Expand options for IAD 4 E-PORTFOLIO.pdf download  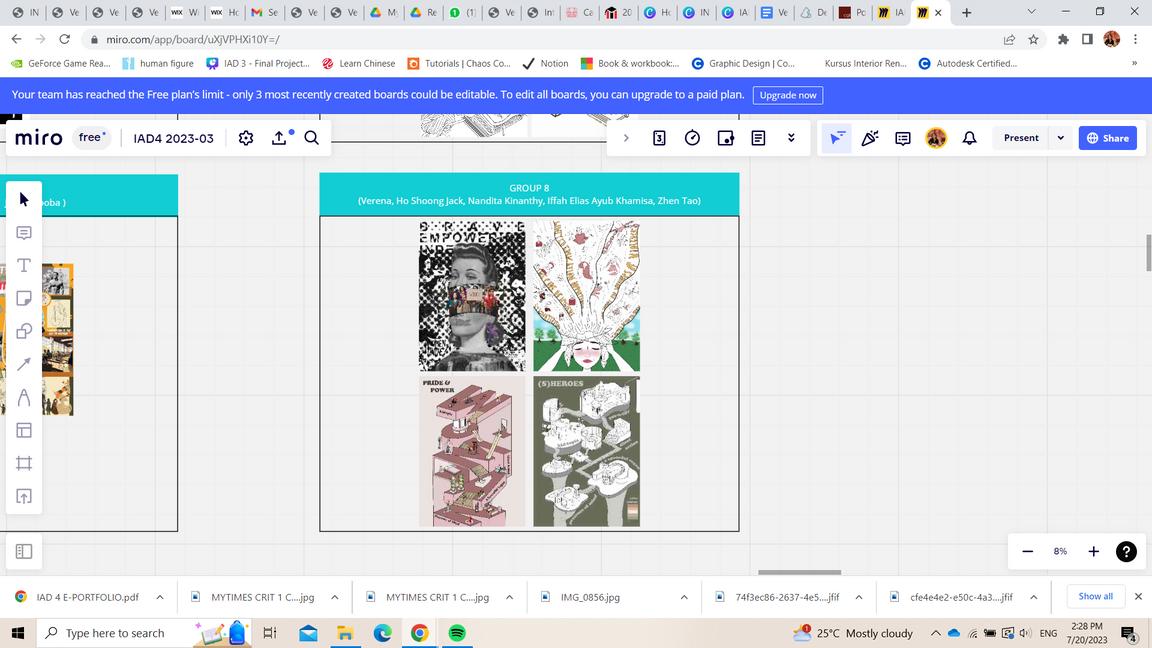point(159,597)
